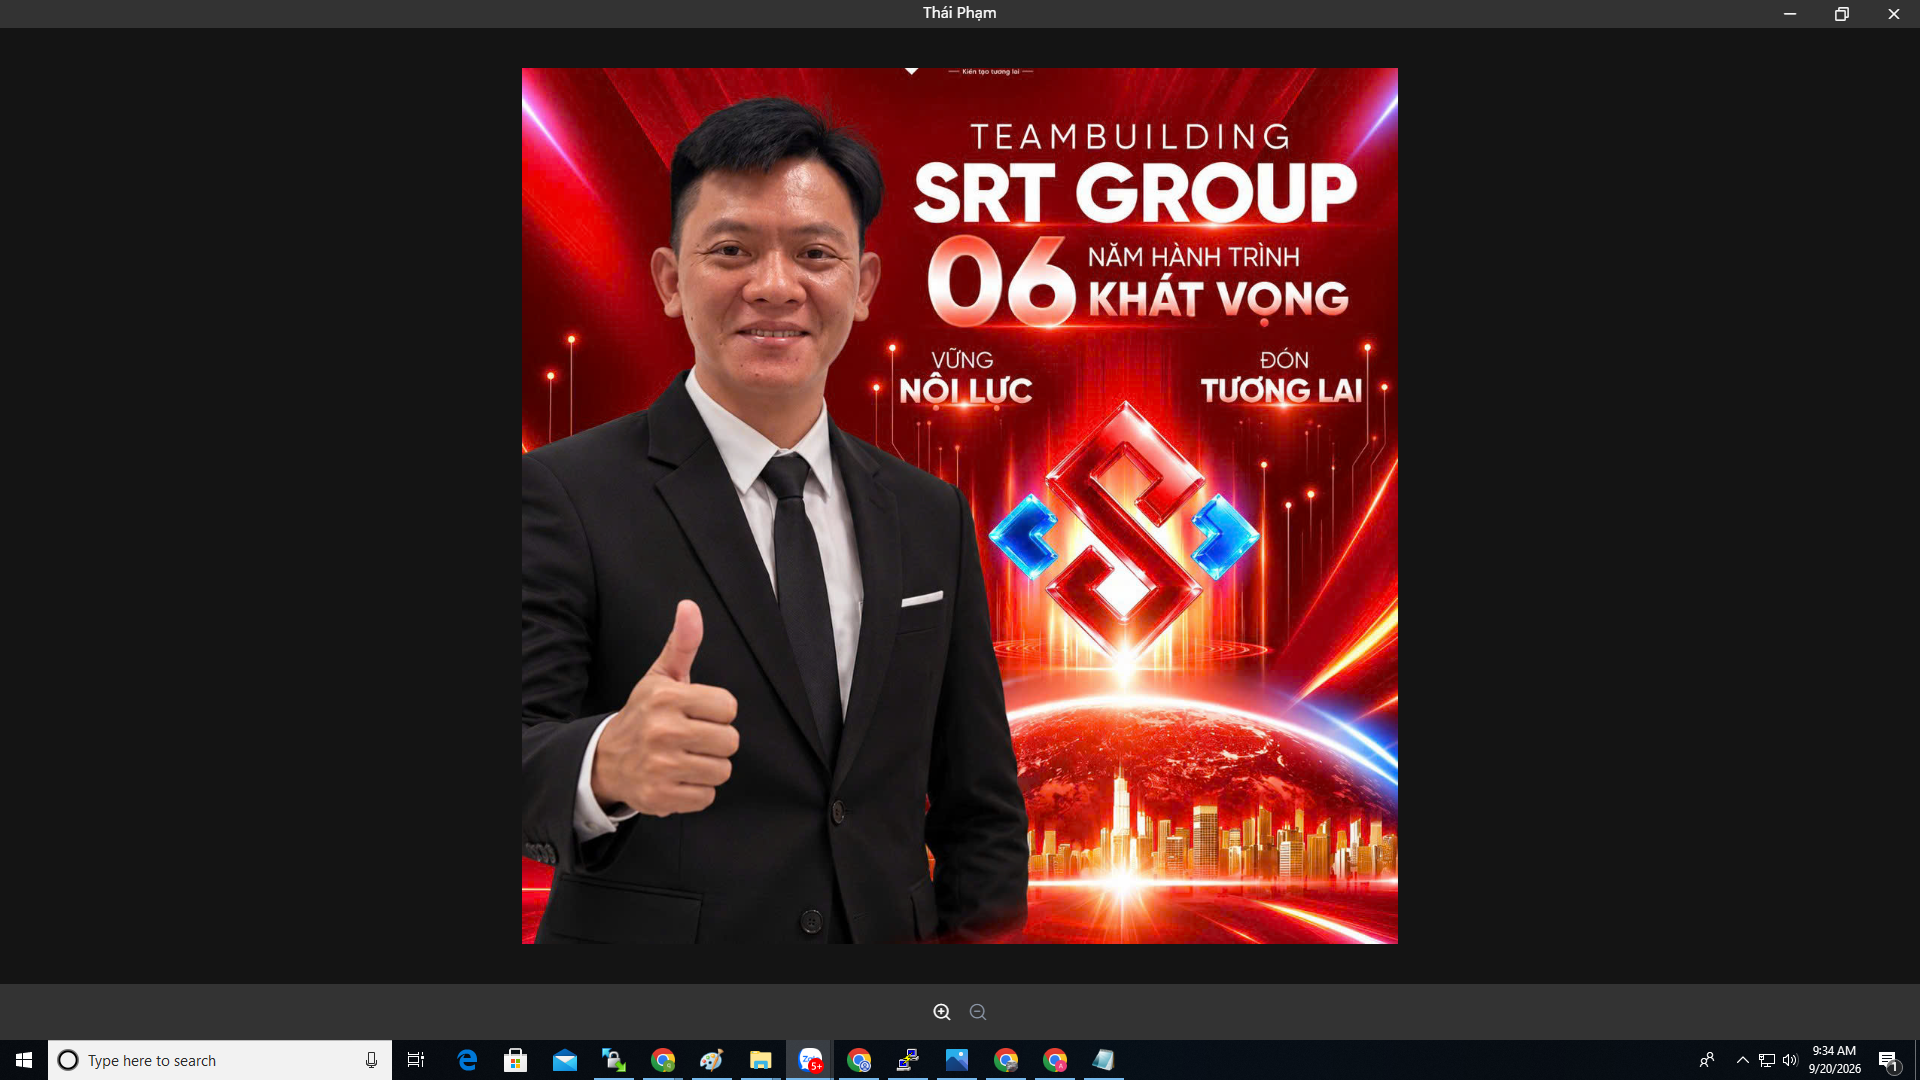Click the zoom out magnifier icon
1920x1080 pixels.
[978, 1012]
